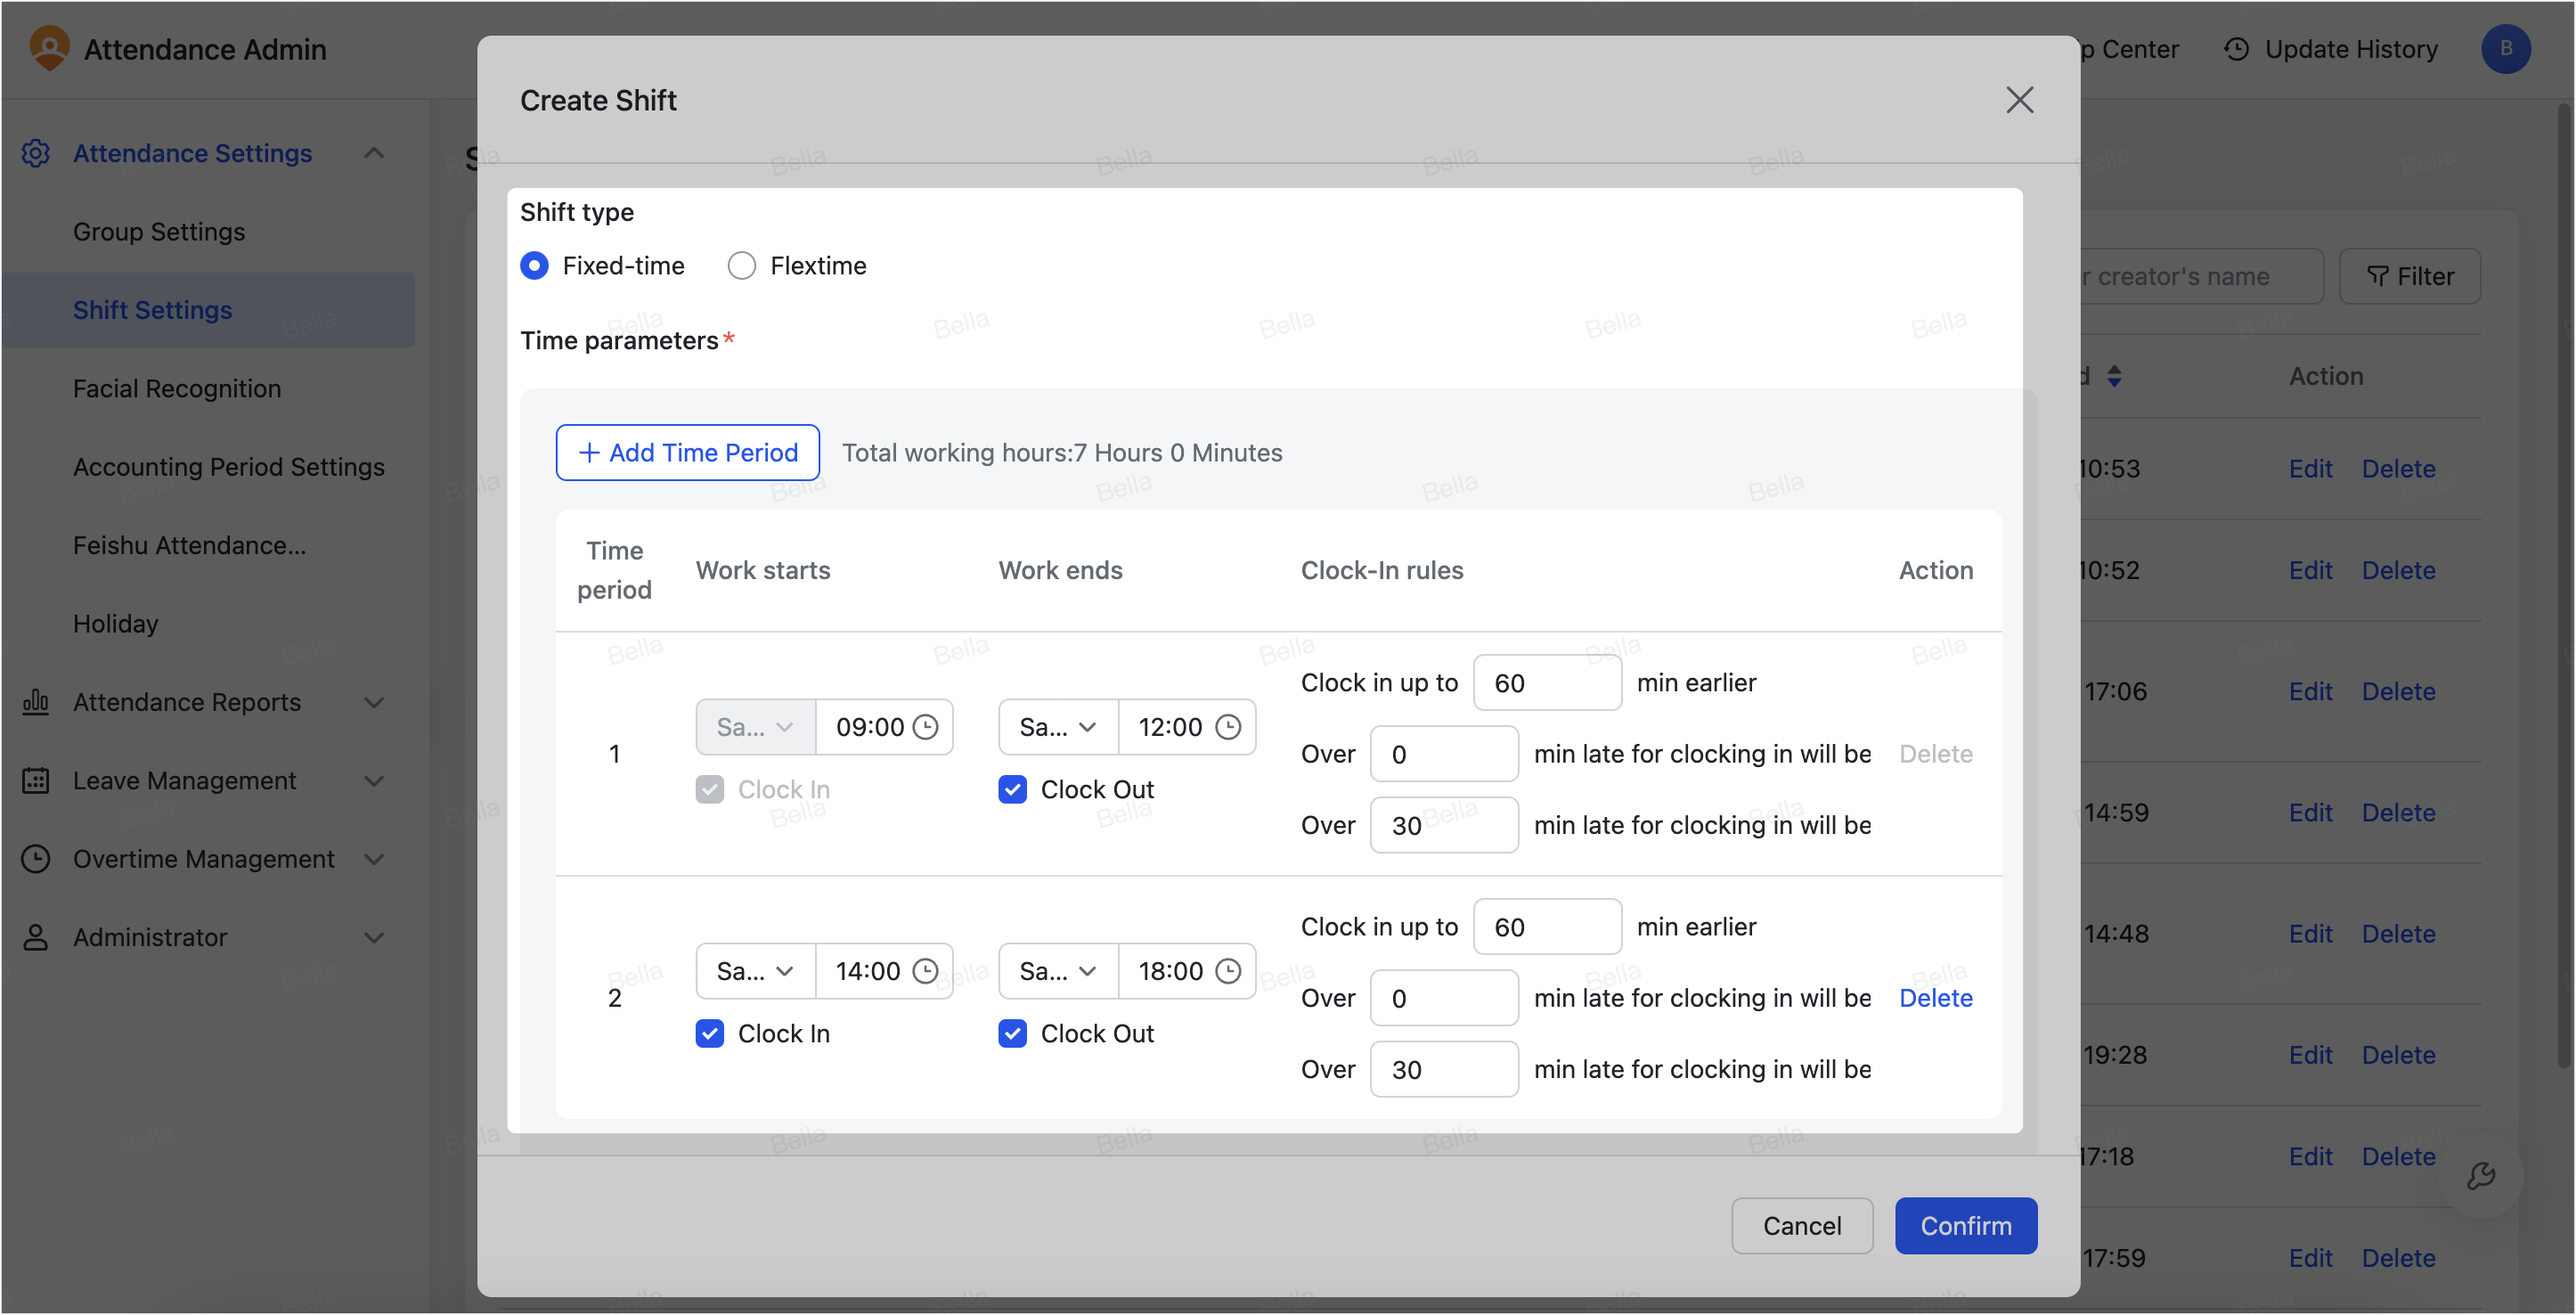Click the Attendance Reports bar-chart icon
Viewport: 2576px width, 1315px height.
tap(36, 702)
